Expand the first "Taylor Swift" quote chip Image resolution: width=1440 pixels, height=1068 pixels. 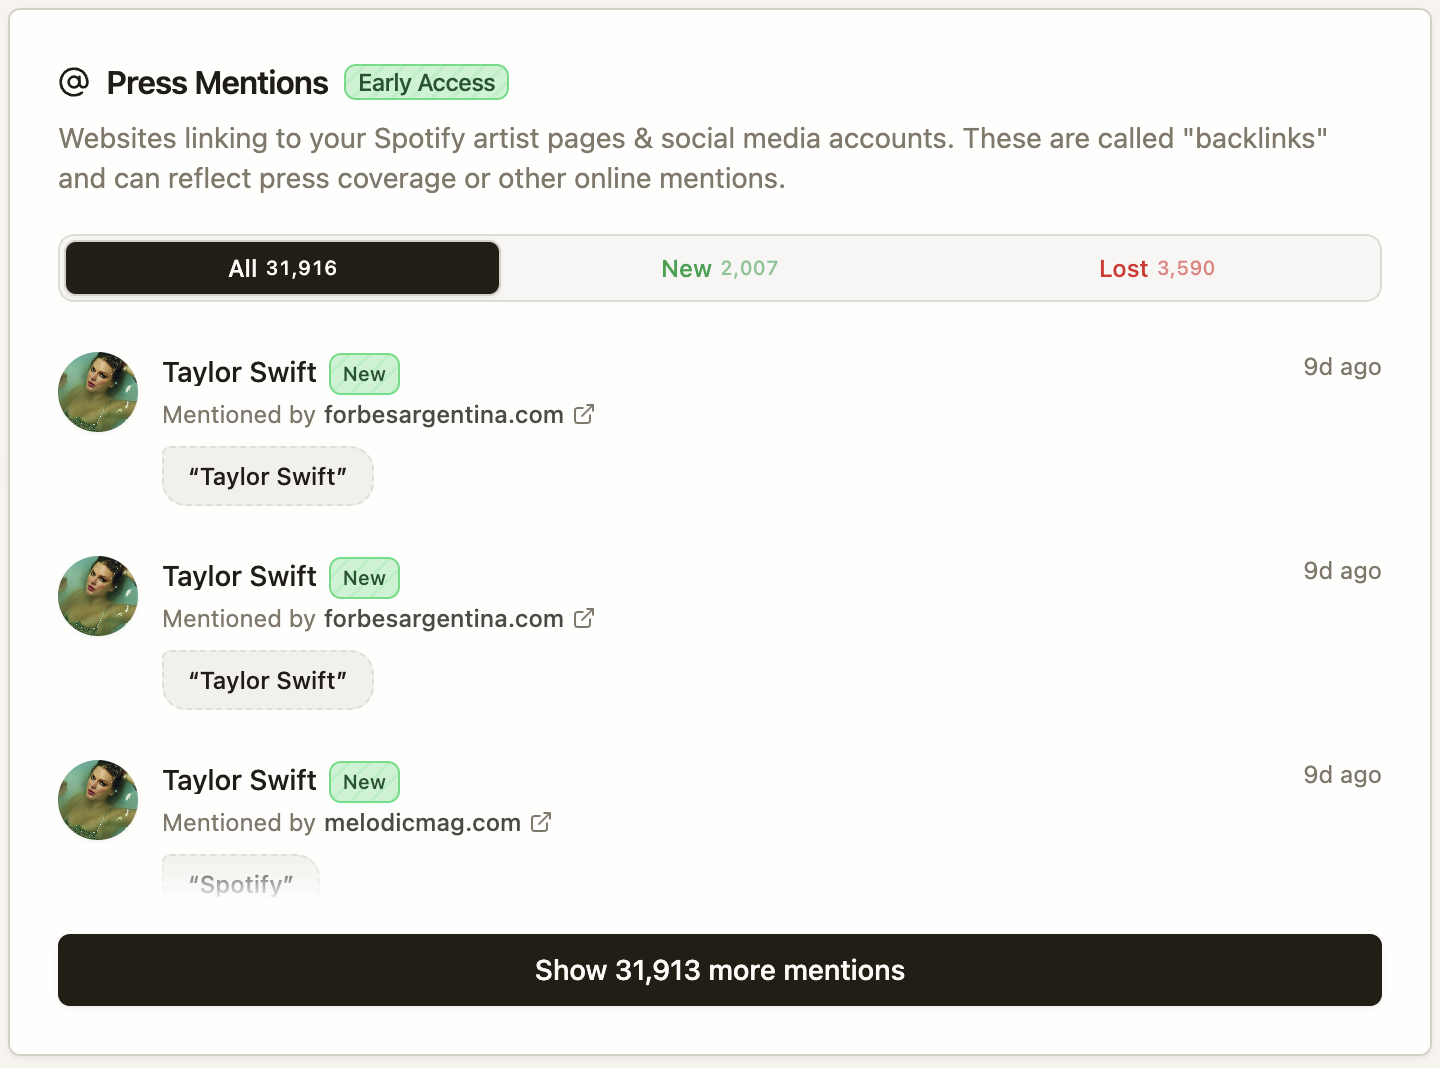267,476
